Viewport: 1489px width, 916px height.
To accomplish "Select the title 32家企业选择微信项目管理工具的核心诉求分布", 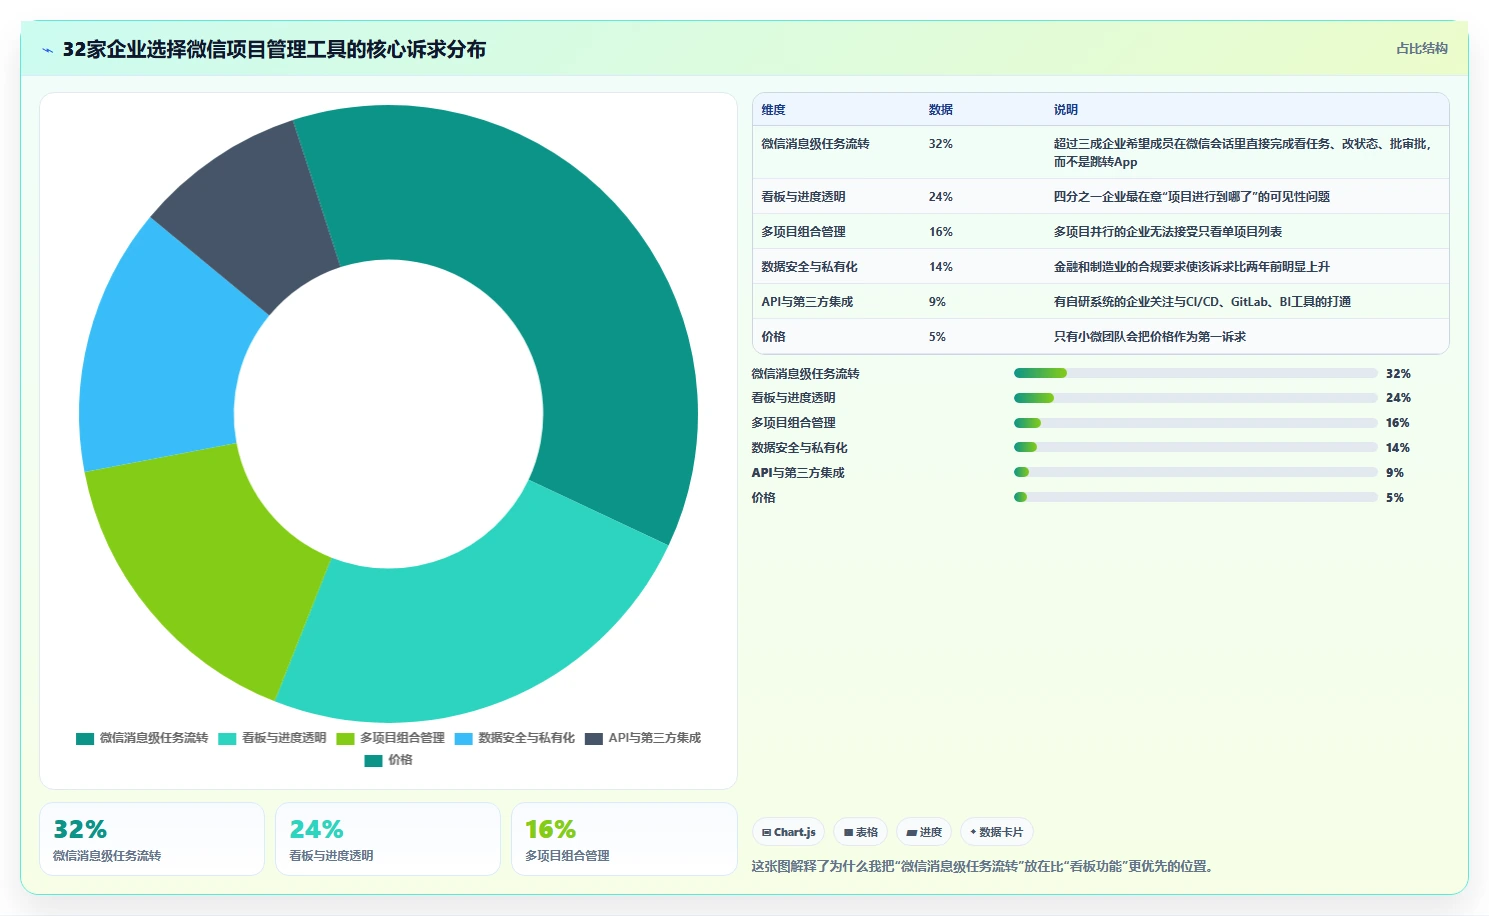I will (274, 49).
